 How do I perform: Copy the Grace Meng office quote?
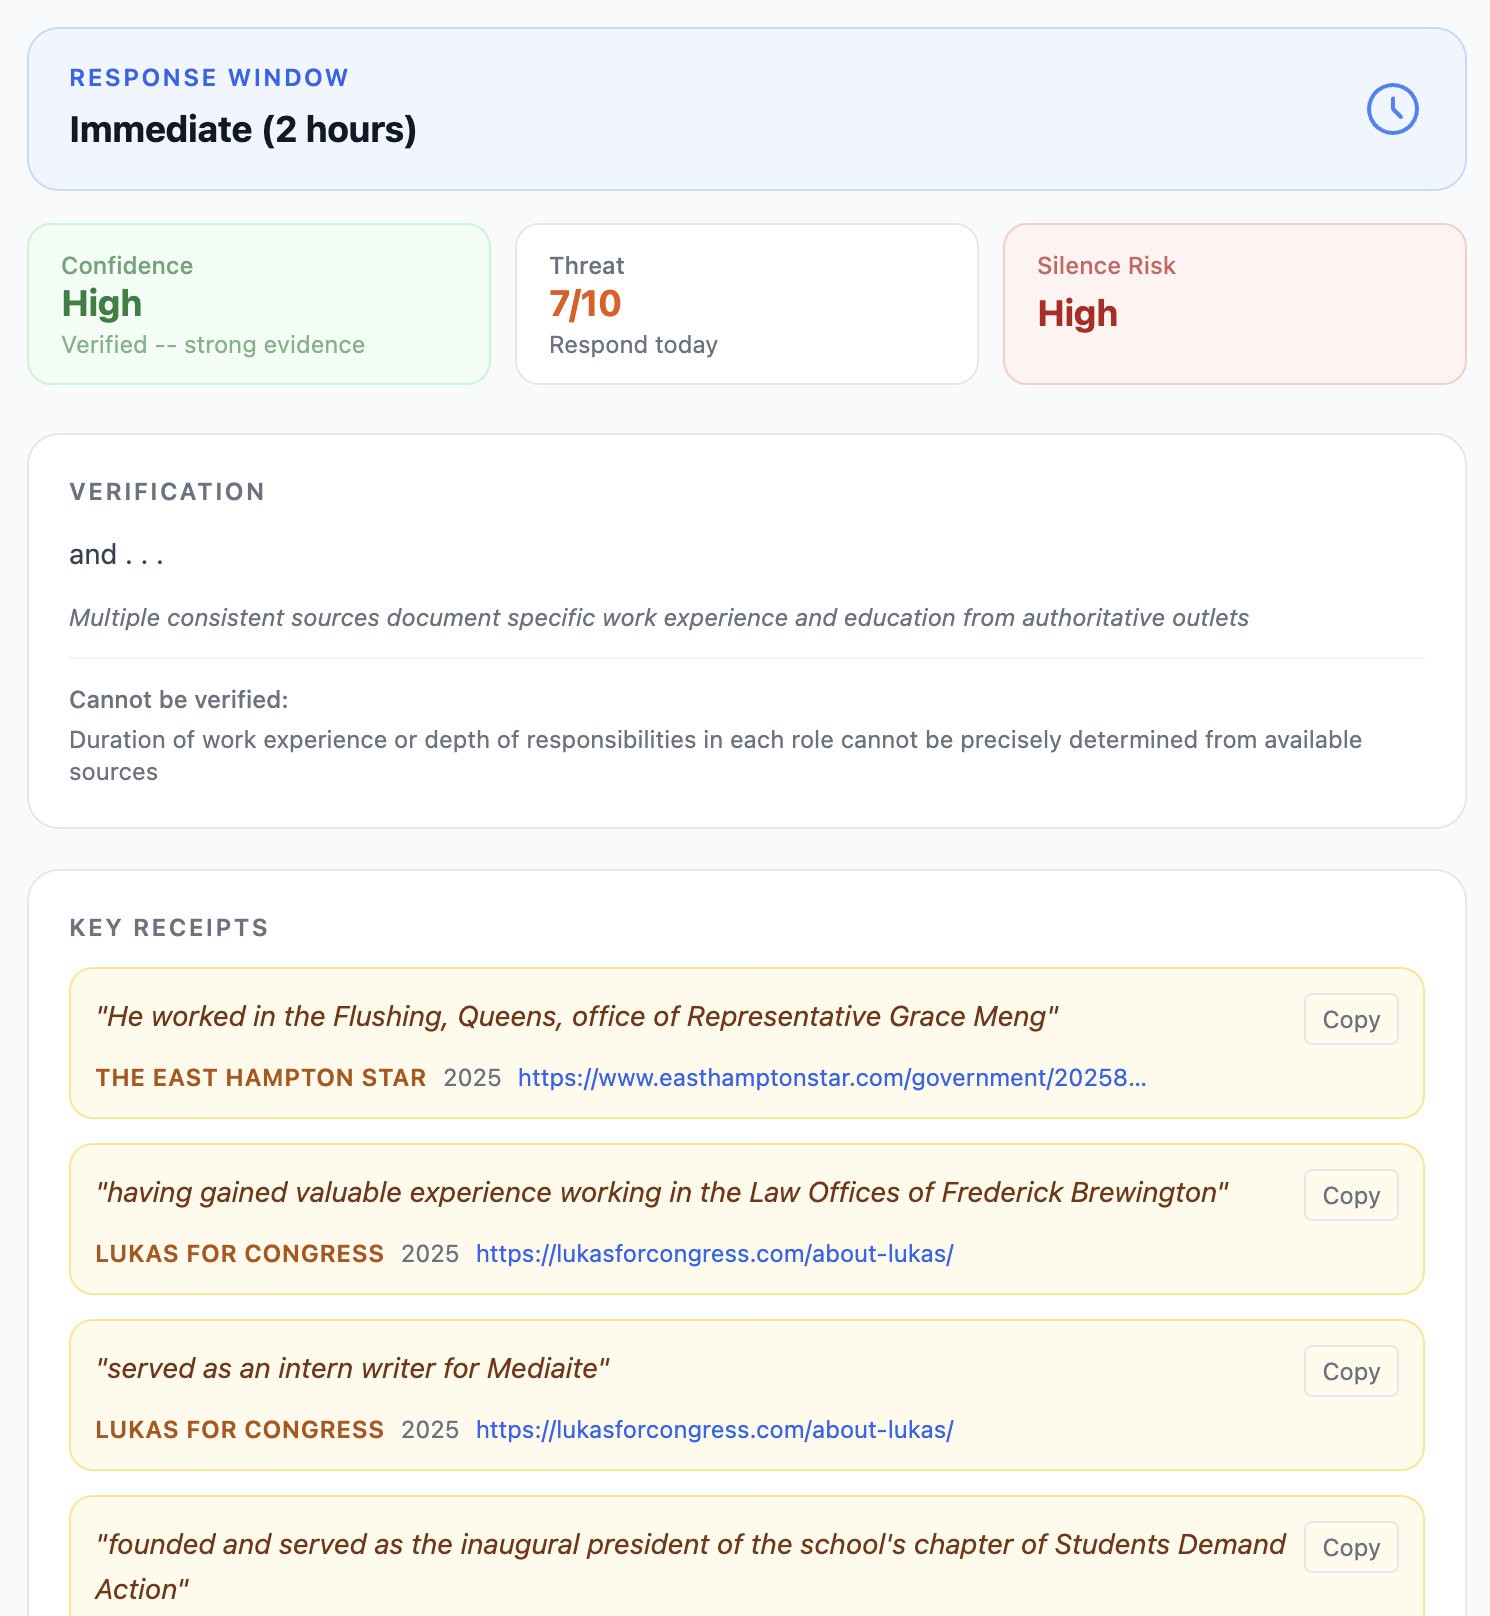click(x=1350, y=1019)
